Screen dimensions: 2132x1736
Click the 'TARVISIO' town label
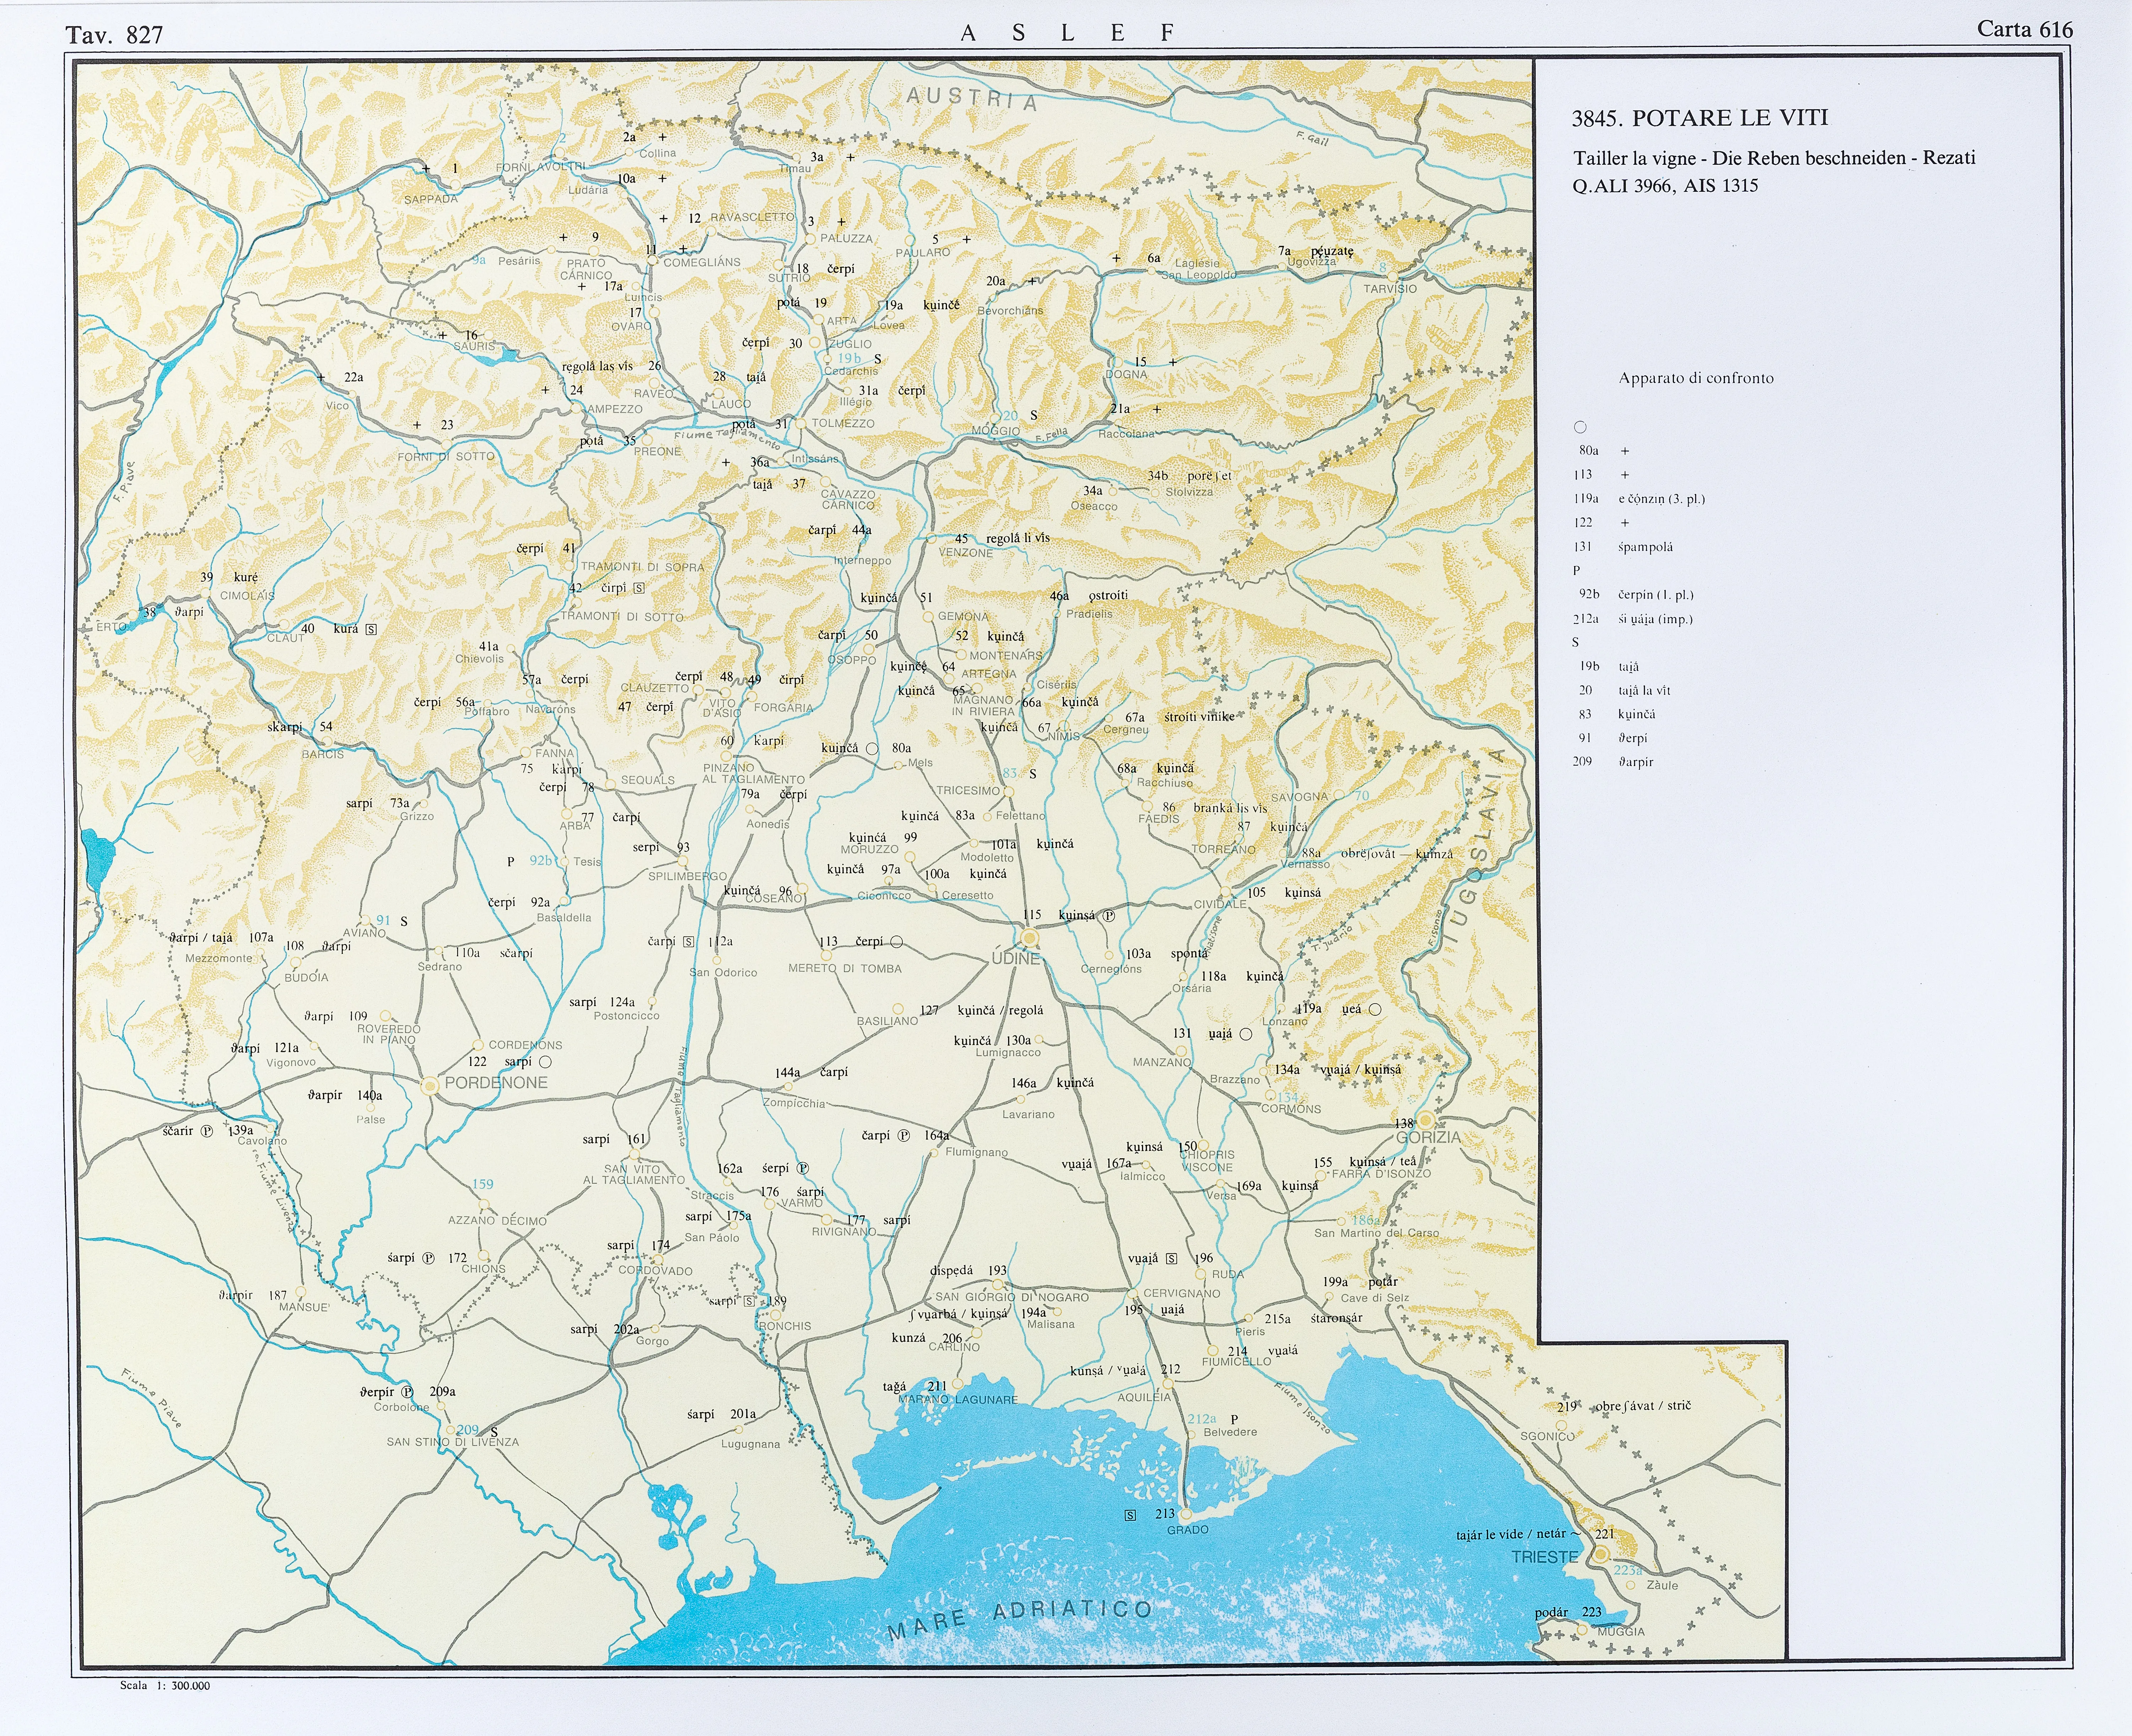(x=1390, y=288)
